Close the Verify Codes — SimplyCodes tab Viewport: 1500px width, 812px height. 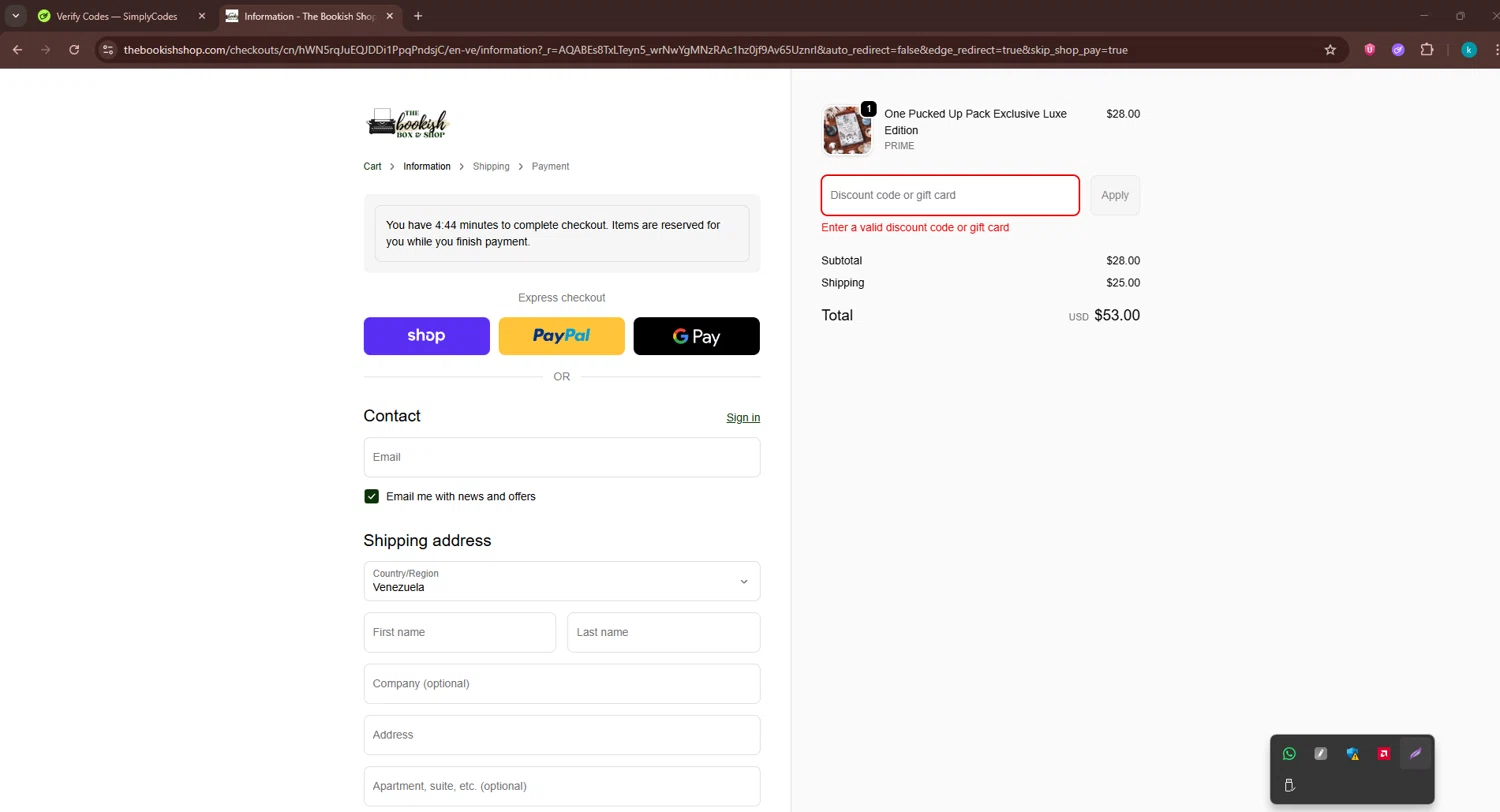tap(201, 16)
